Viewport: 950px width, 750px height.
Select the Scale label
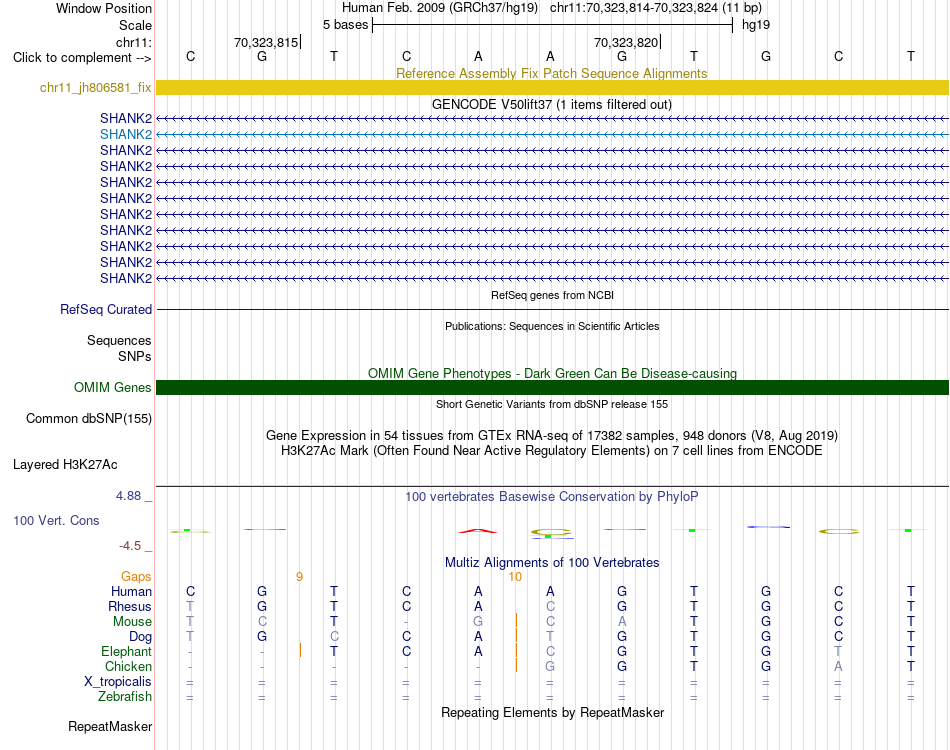(x=135, y=25)
